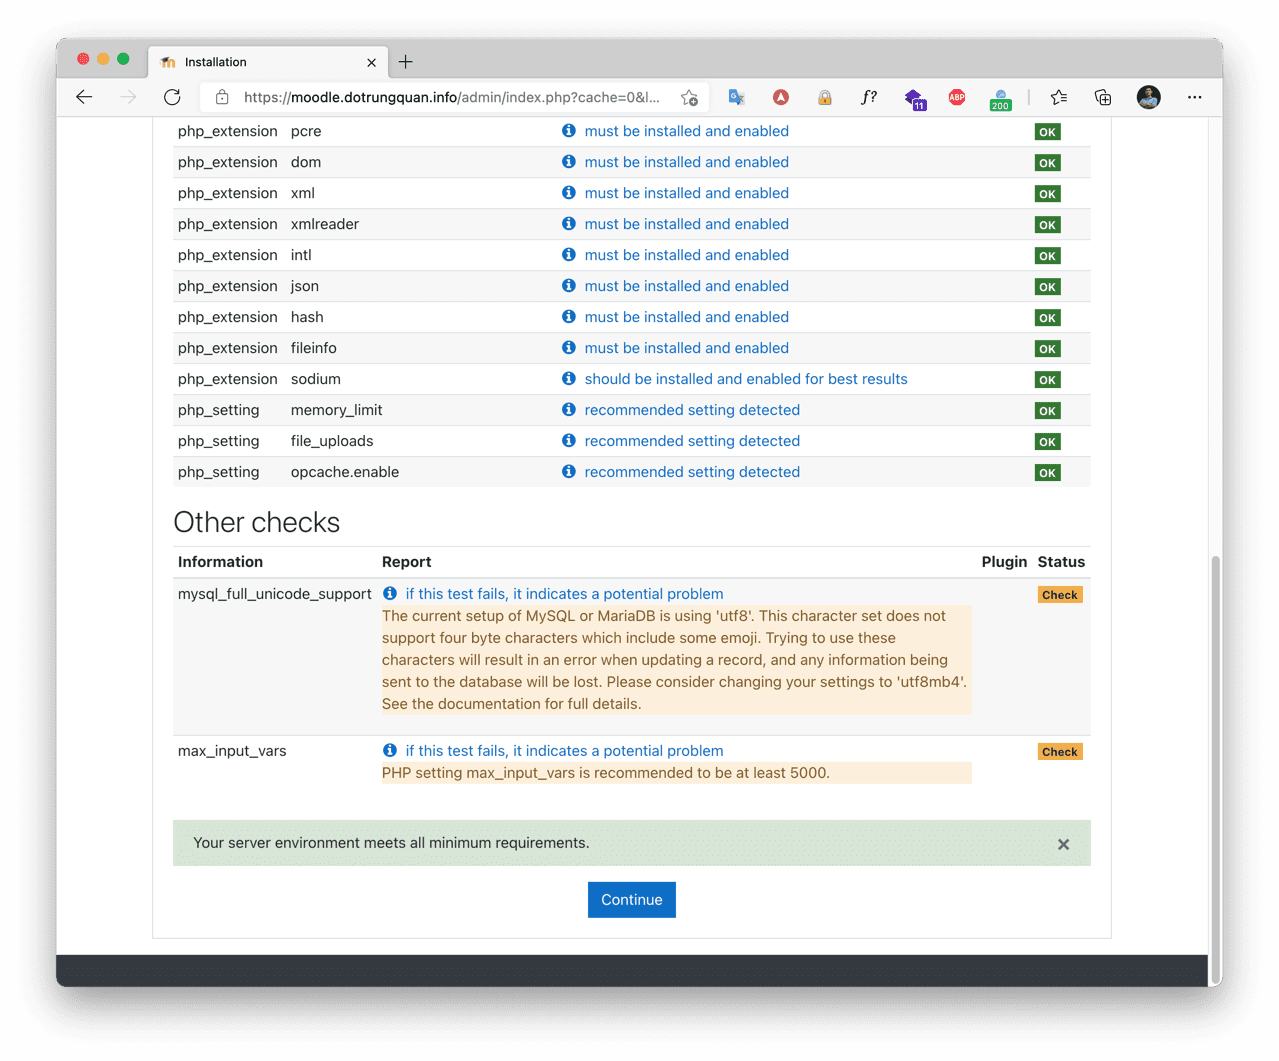Open Settings and more ellipsis menu
The width and height of the screenshot is (1279, 1061).
point(1194,97)
